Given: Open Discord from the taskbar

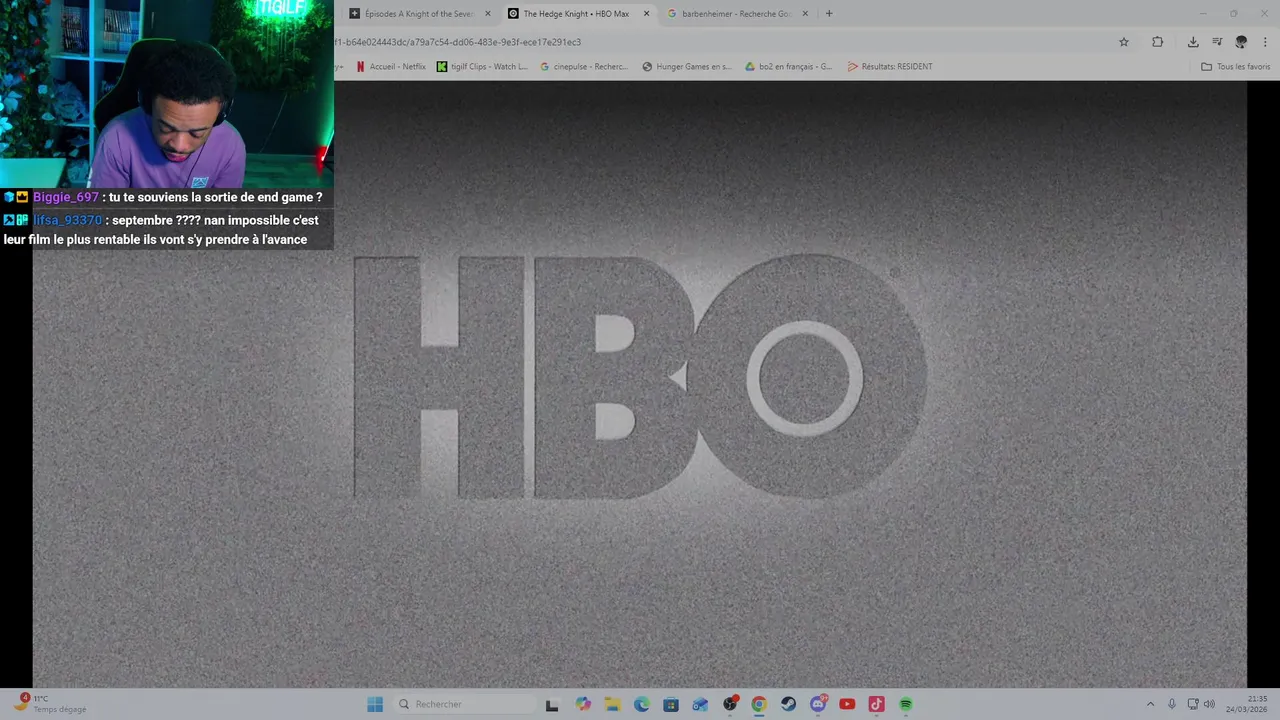Looking at the screenshot, I should (818, 704).
